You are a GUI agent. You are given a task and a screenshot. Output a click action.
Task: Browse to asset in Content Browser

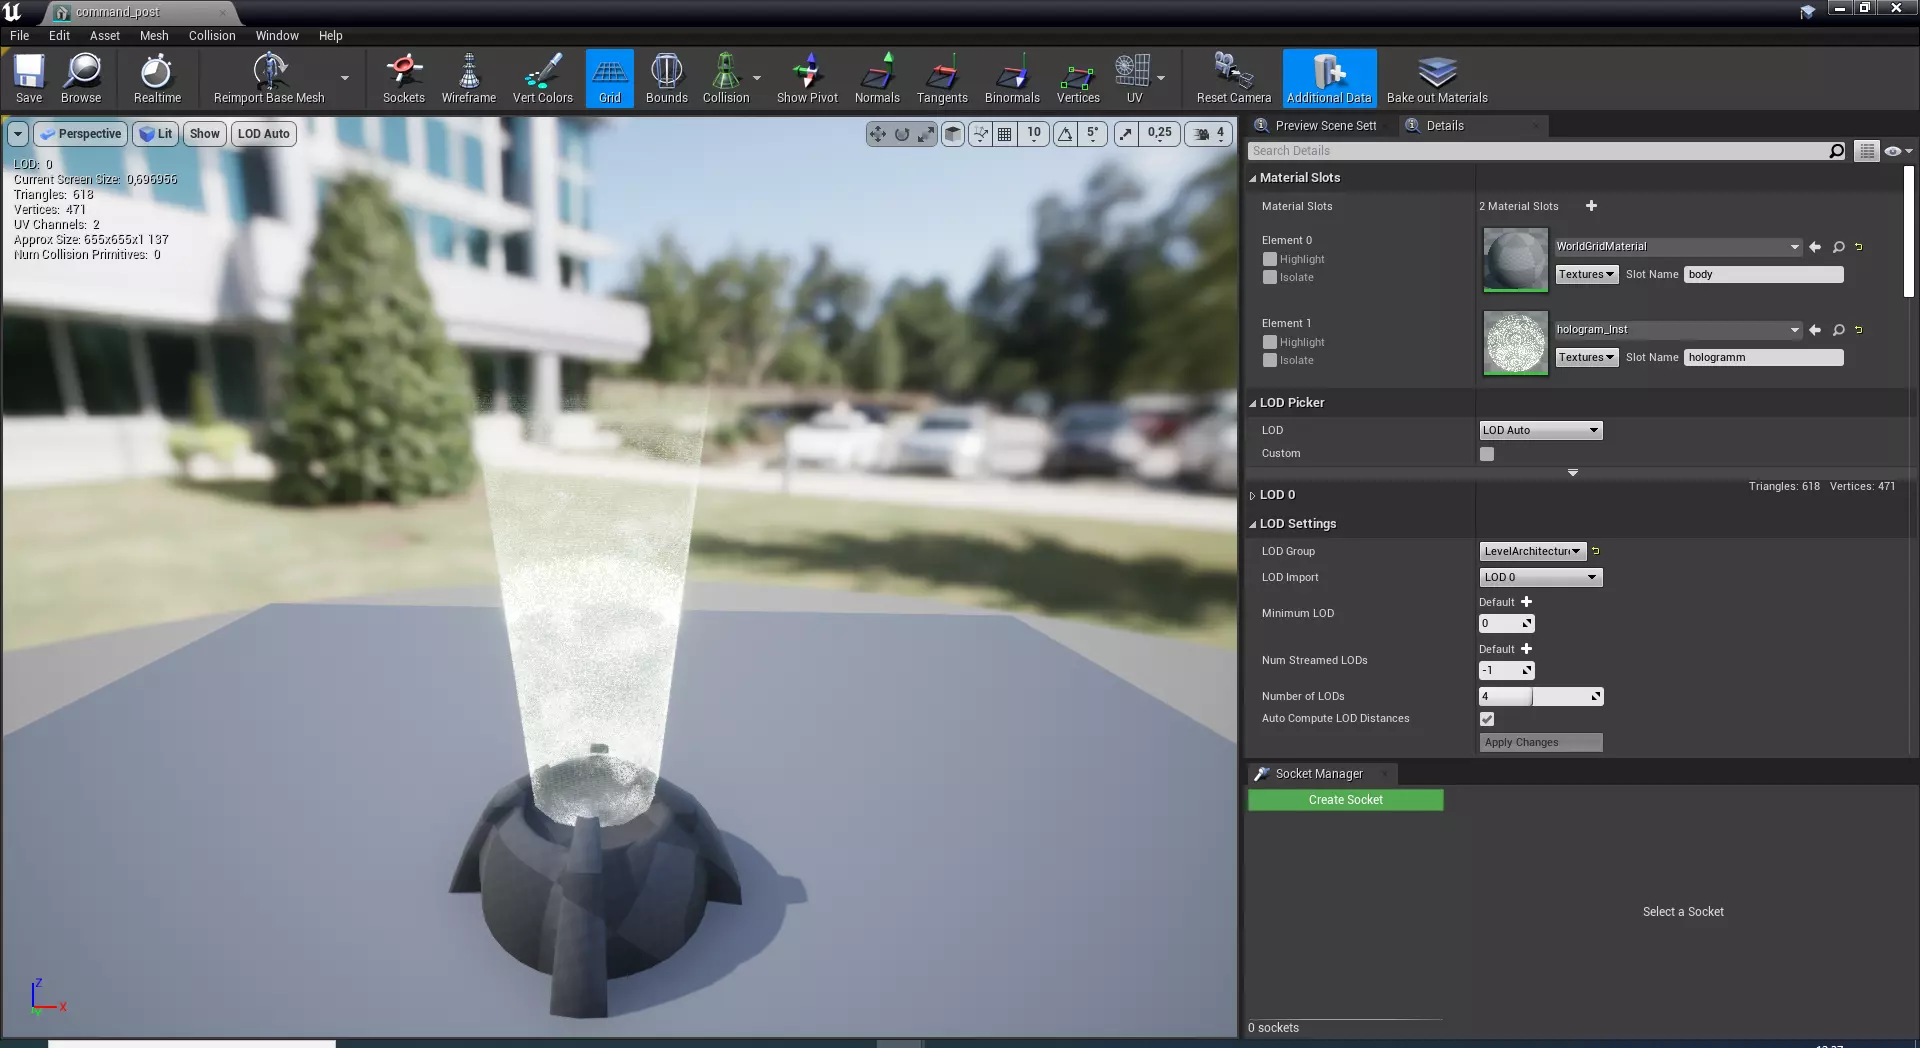tap(81, 78)
